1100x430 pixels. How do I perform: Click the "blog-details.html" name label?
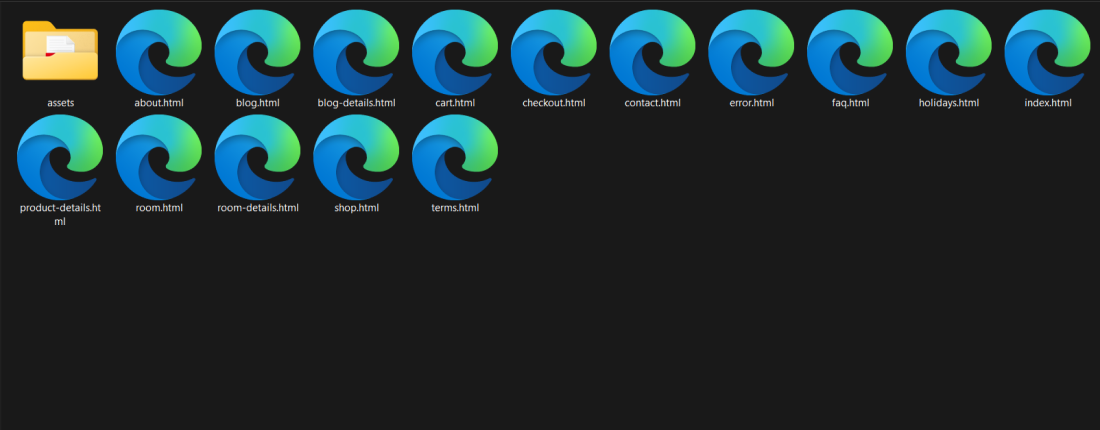click(356, 103)
